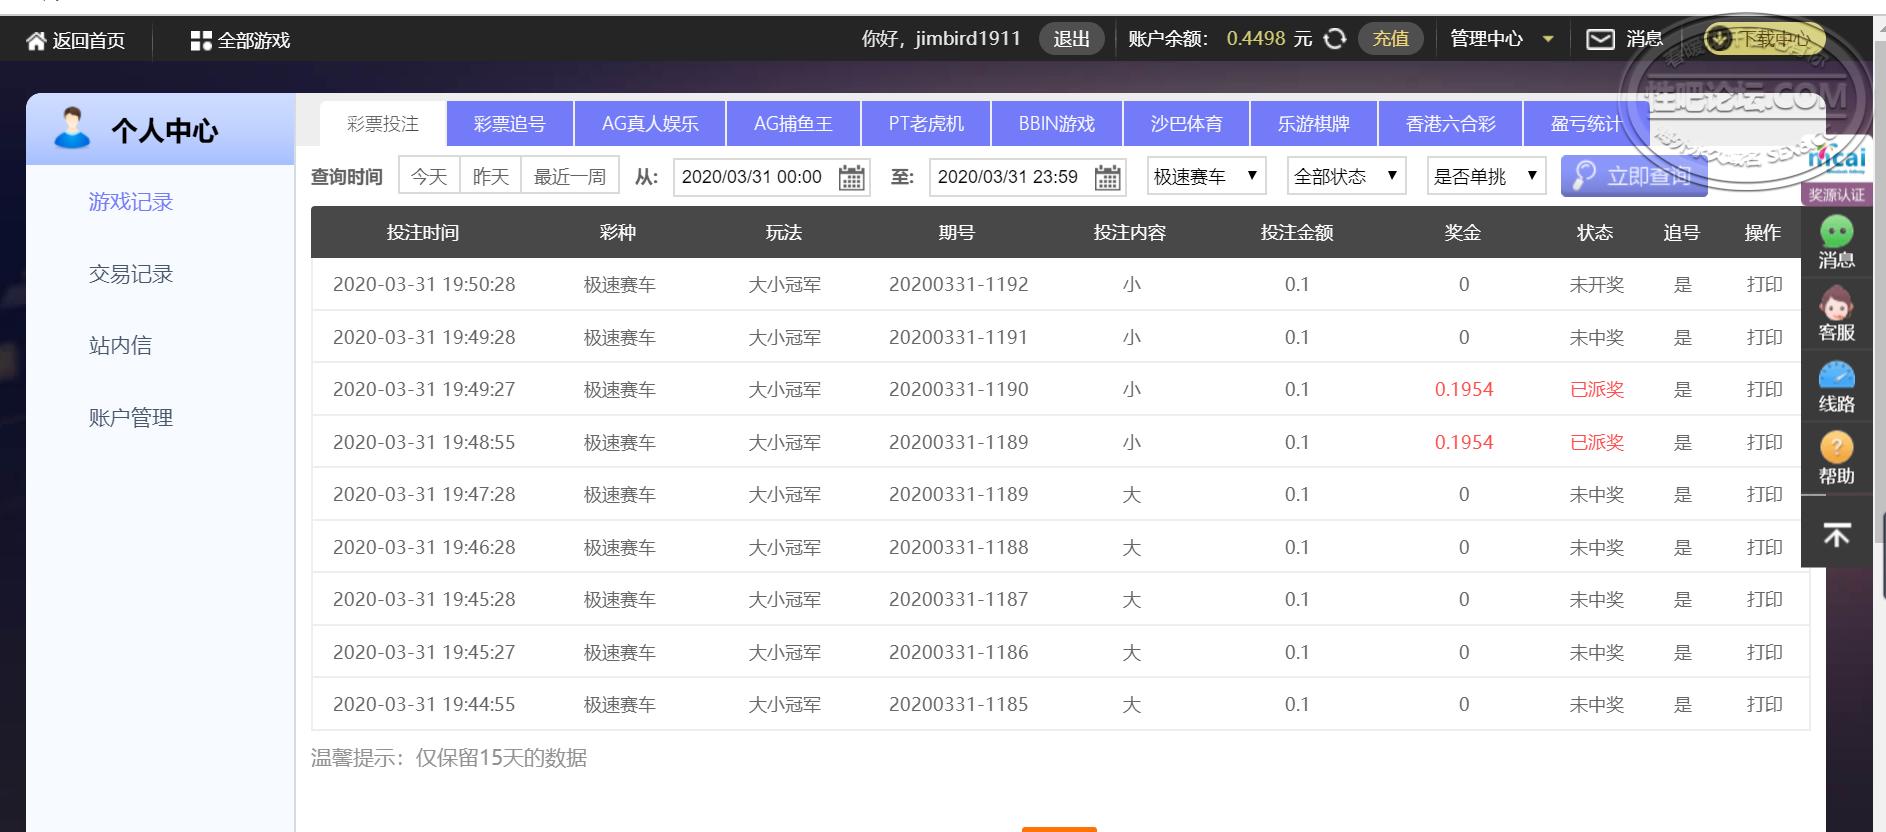
Task: Click 打印 for bet at 19:48:55
Action: click(1764, 443)
